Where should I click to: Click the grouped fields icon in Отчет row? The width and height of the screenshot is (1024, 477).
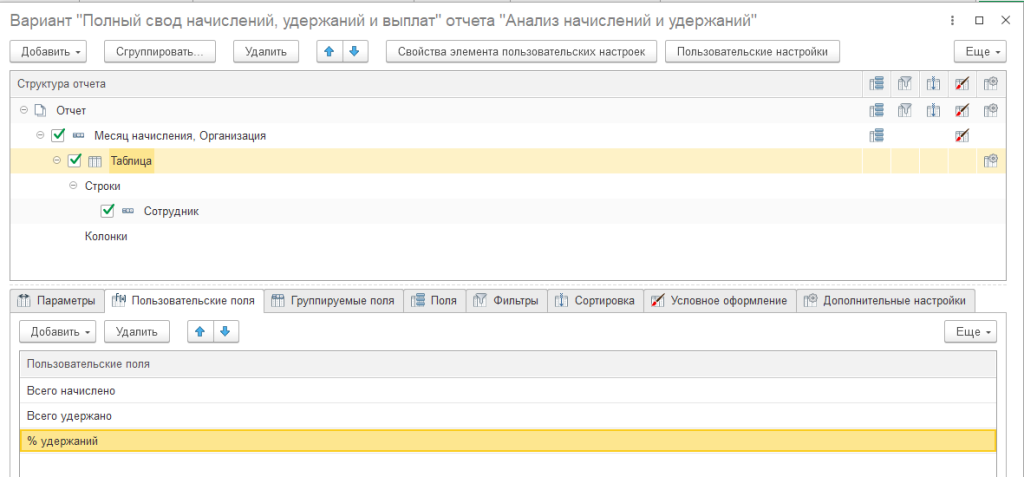coord(876,110)
